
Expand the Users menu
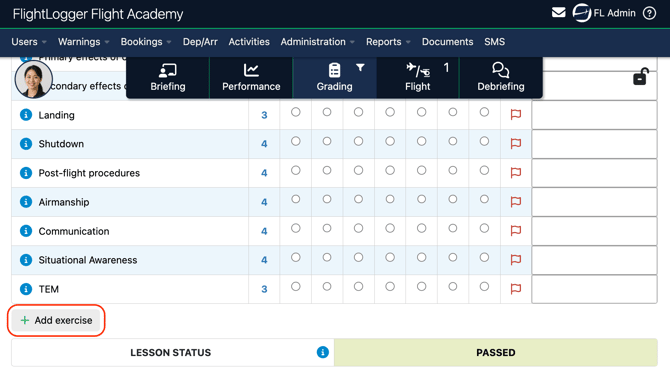[29, 42]
